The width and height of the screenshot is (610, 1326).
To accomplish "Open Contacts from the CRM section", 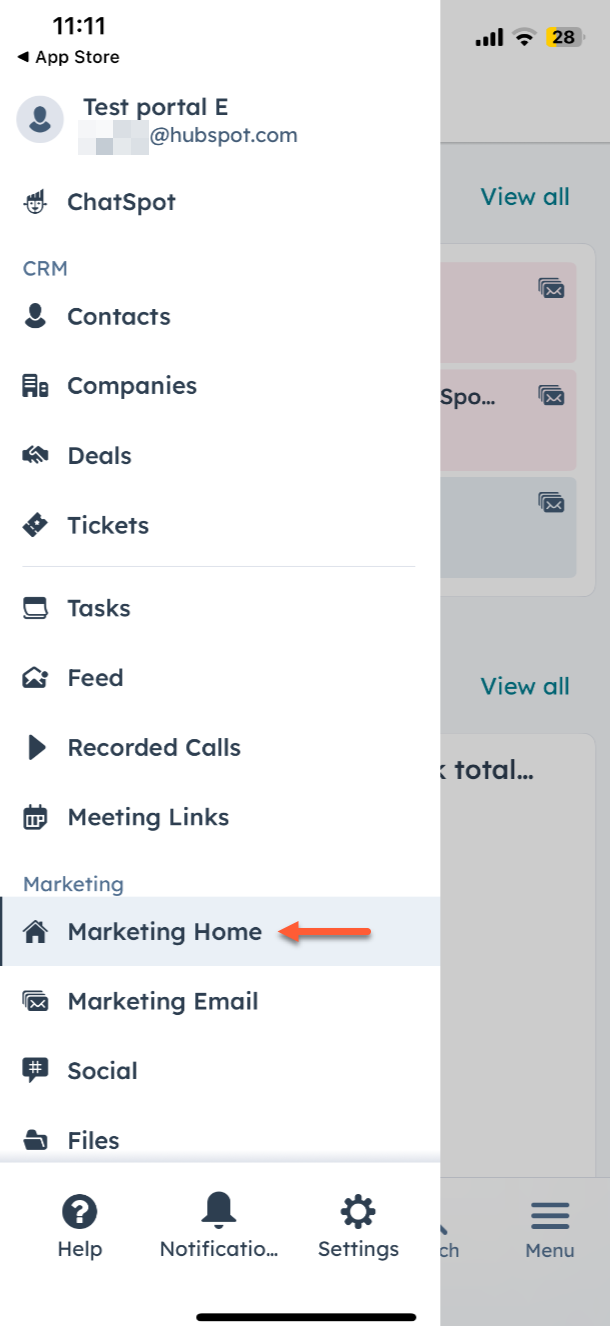I will point(118,316).
